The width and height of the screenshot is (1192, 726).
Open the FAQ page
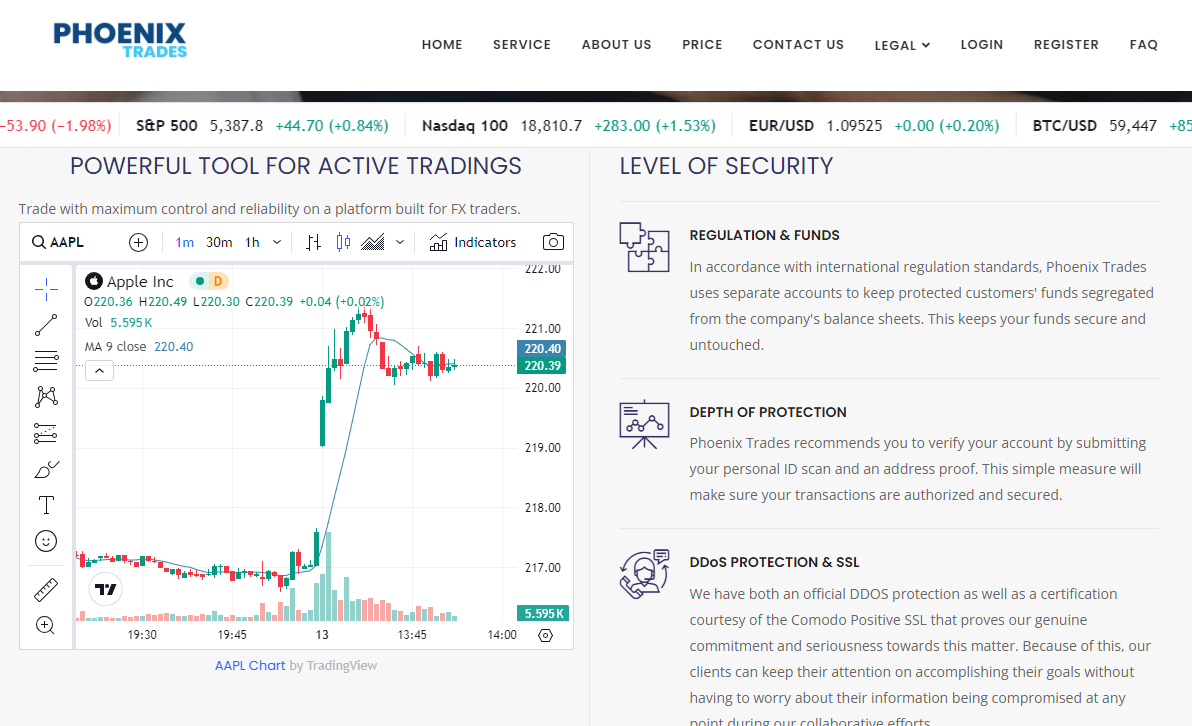(1144, 45)
